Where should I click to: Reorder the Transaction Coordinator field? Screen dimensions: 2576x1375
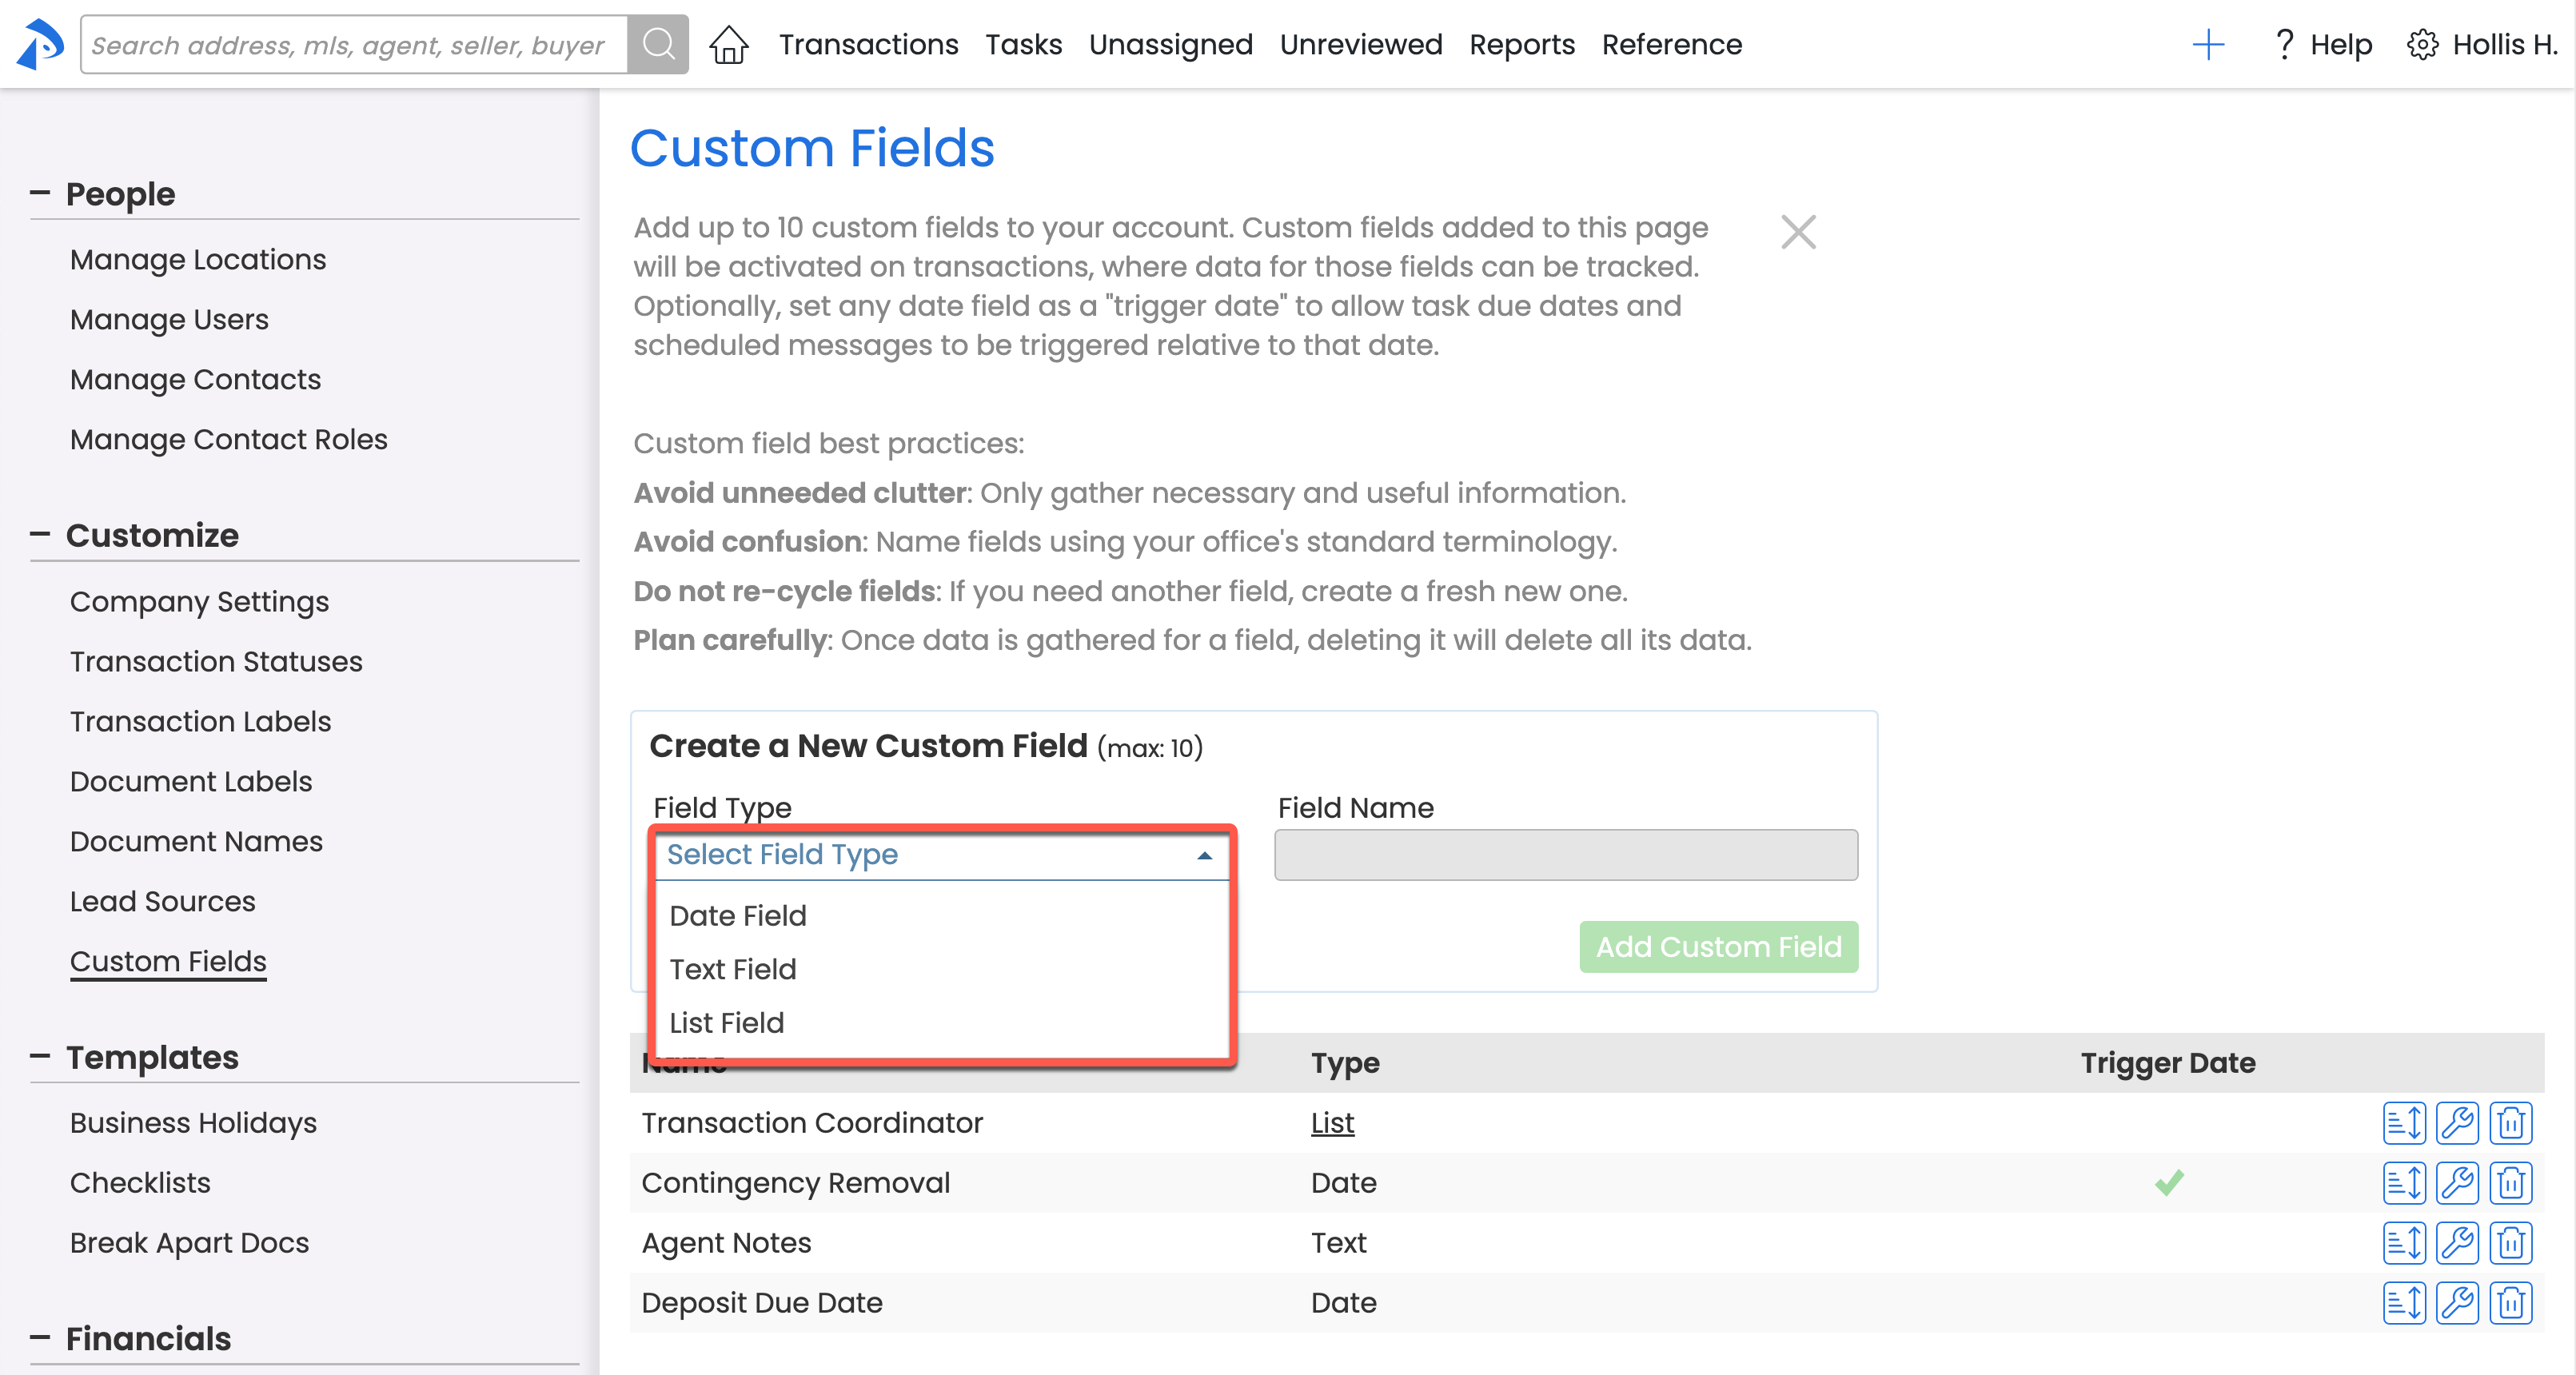(x=2403, y=1123)
